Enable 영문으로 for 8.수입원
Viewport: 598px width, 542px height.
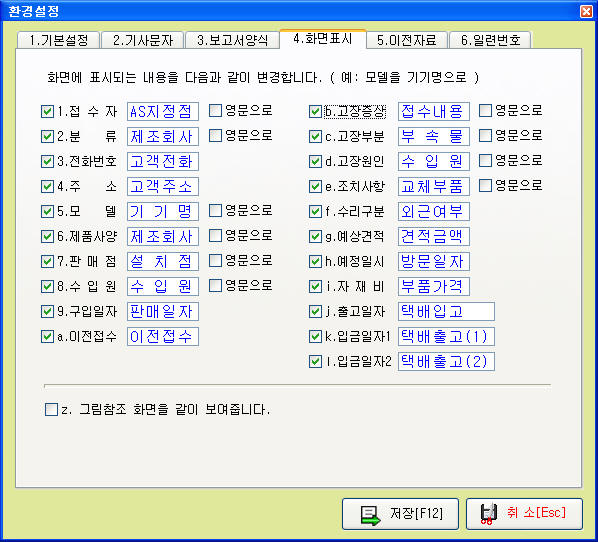[x=215, y=286]
